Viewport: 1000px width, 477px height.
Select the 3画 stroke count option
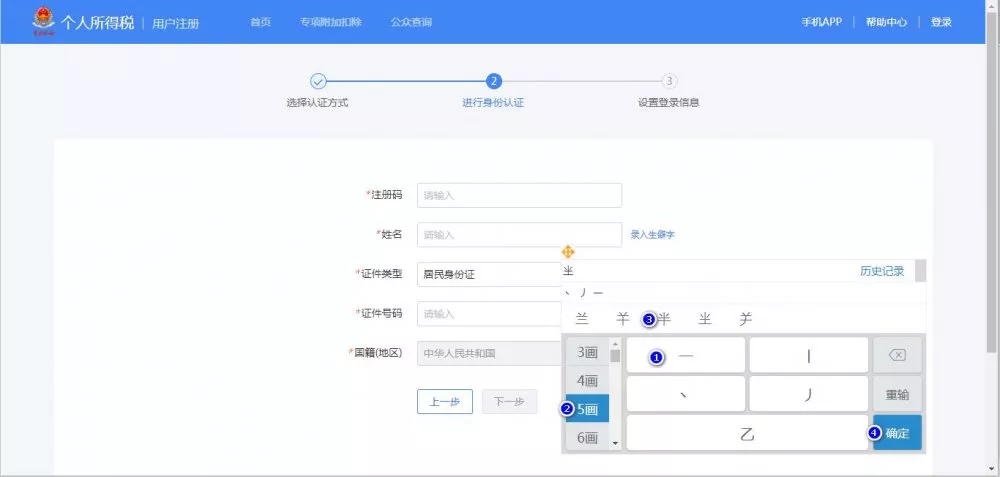coord(587,352)
